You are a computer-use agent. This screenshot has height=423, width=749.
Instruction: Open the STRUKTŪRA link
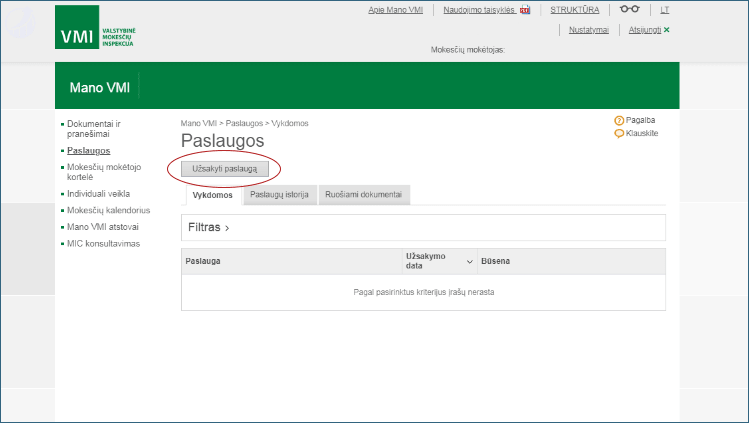(575, 10)
